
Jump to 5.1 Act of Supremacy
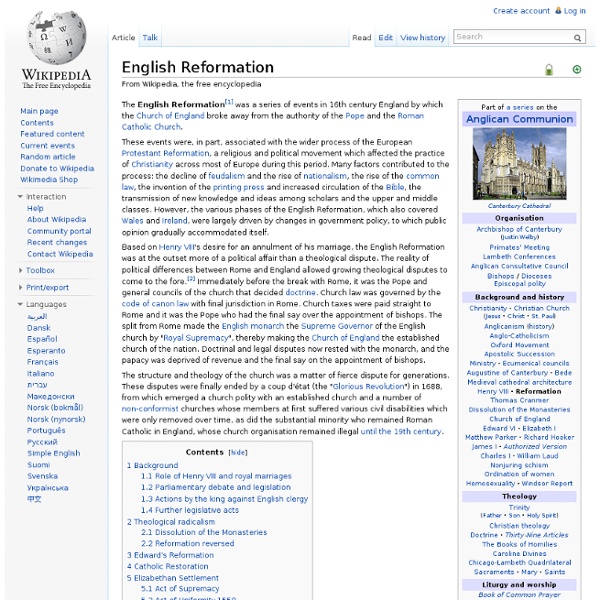coord(180,589)
